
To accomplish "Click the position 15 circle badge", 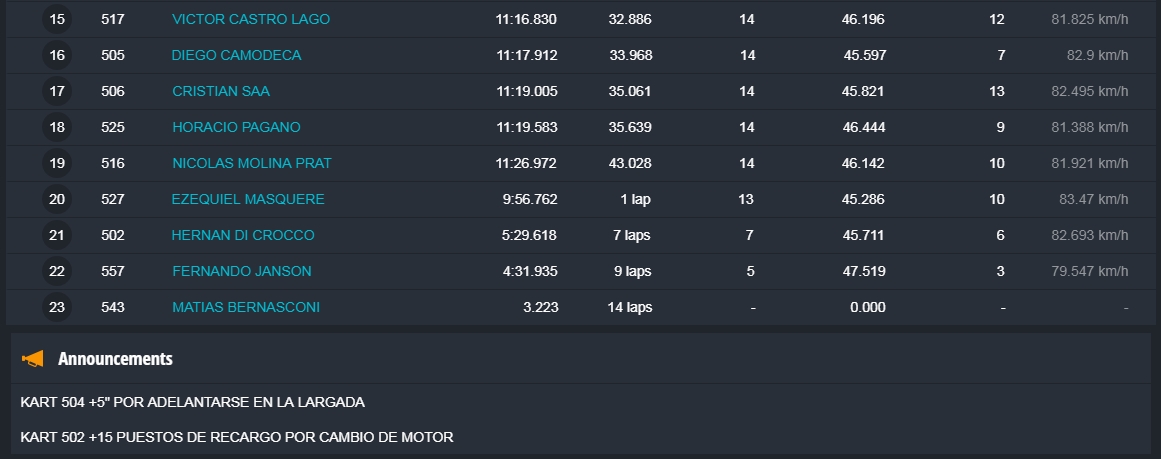I will click(57, 19).
